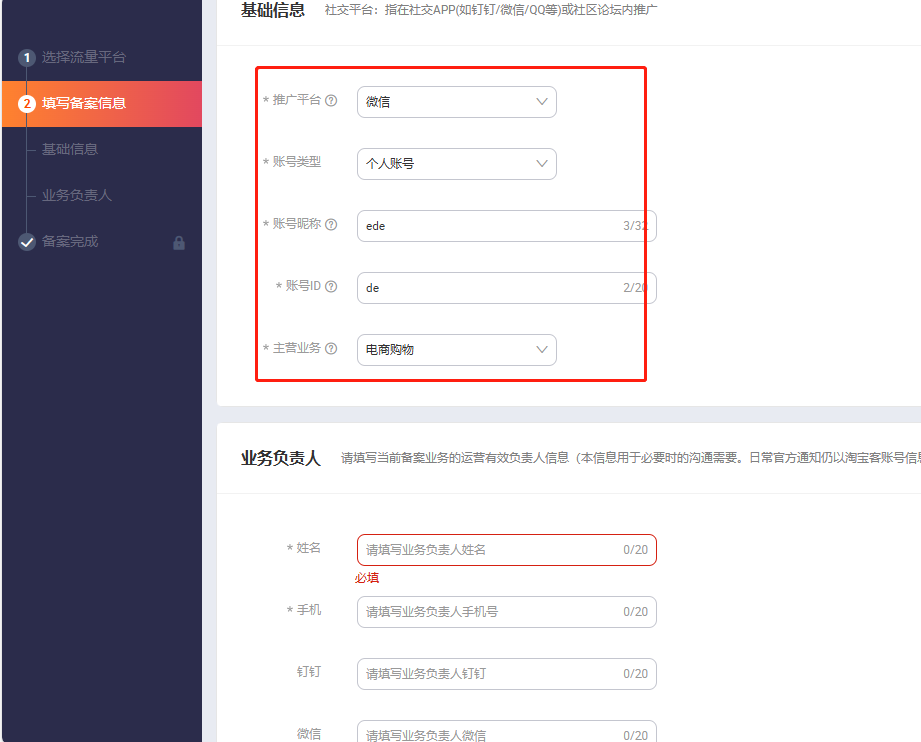Click the step 2 number circle icon

click(27, 104)
